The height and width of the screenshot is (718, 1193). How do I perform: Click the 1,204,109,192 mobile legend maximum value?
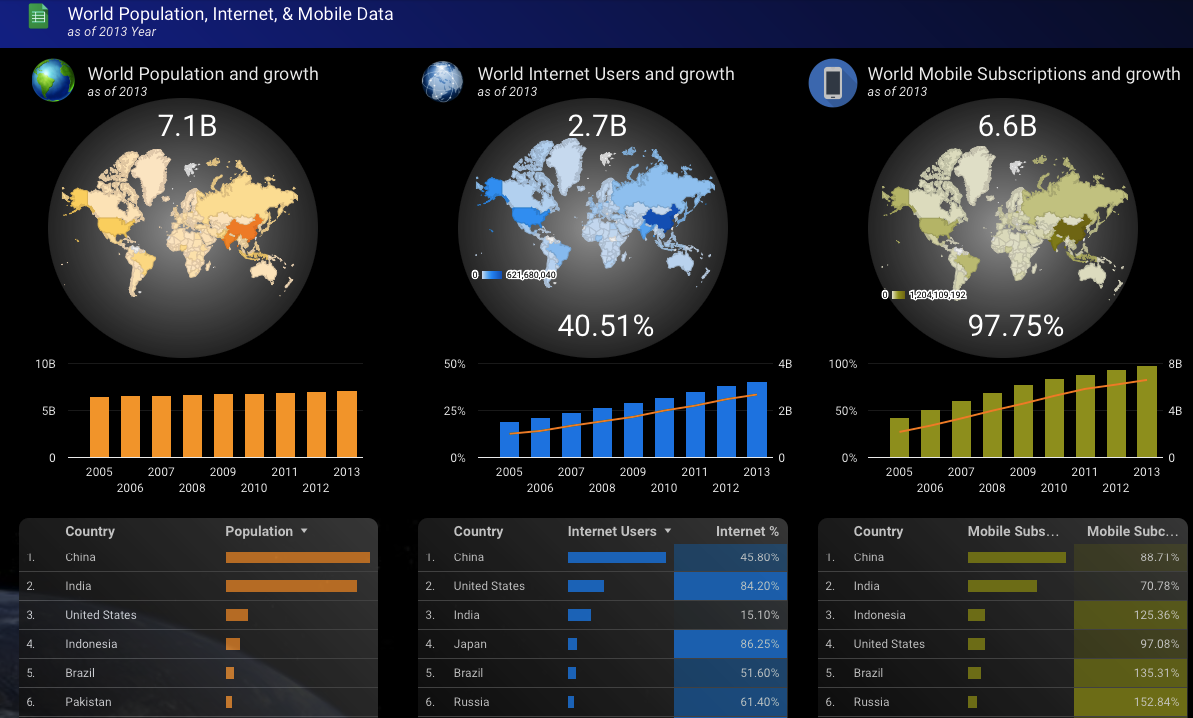tap(937, 295)
